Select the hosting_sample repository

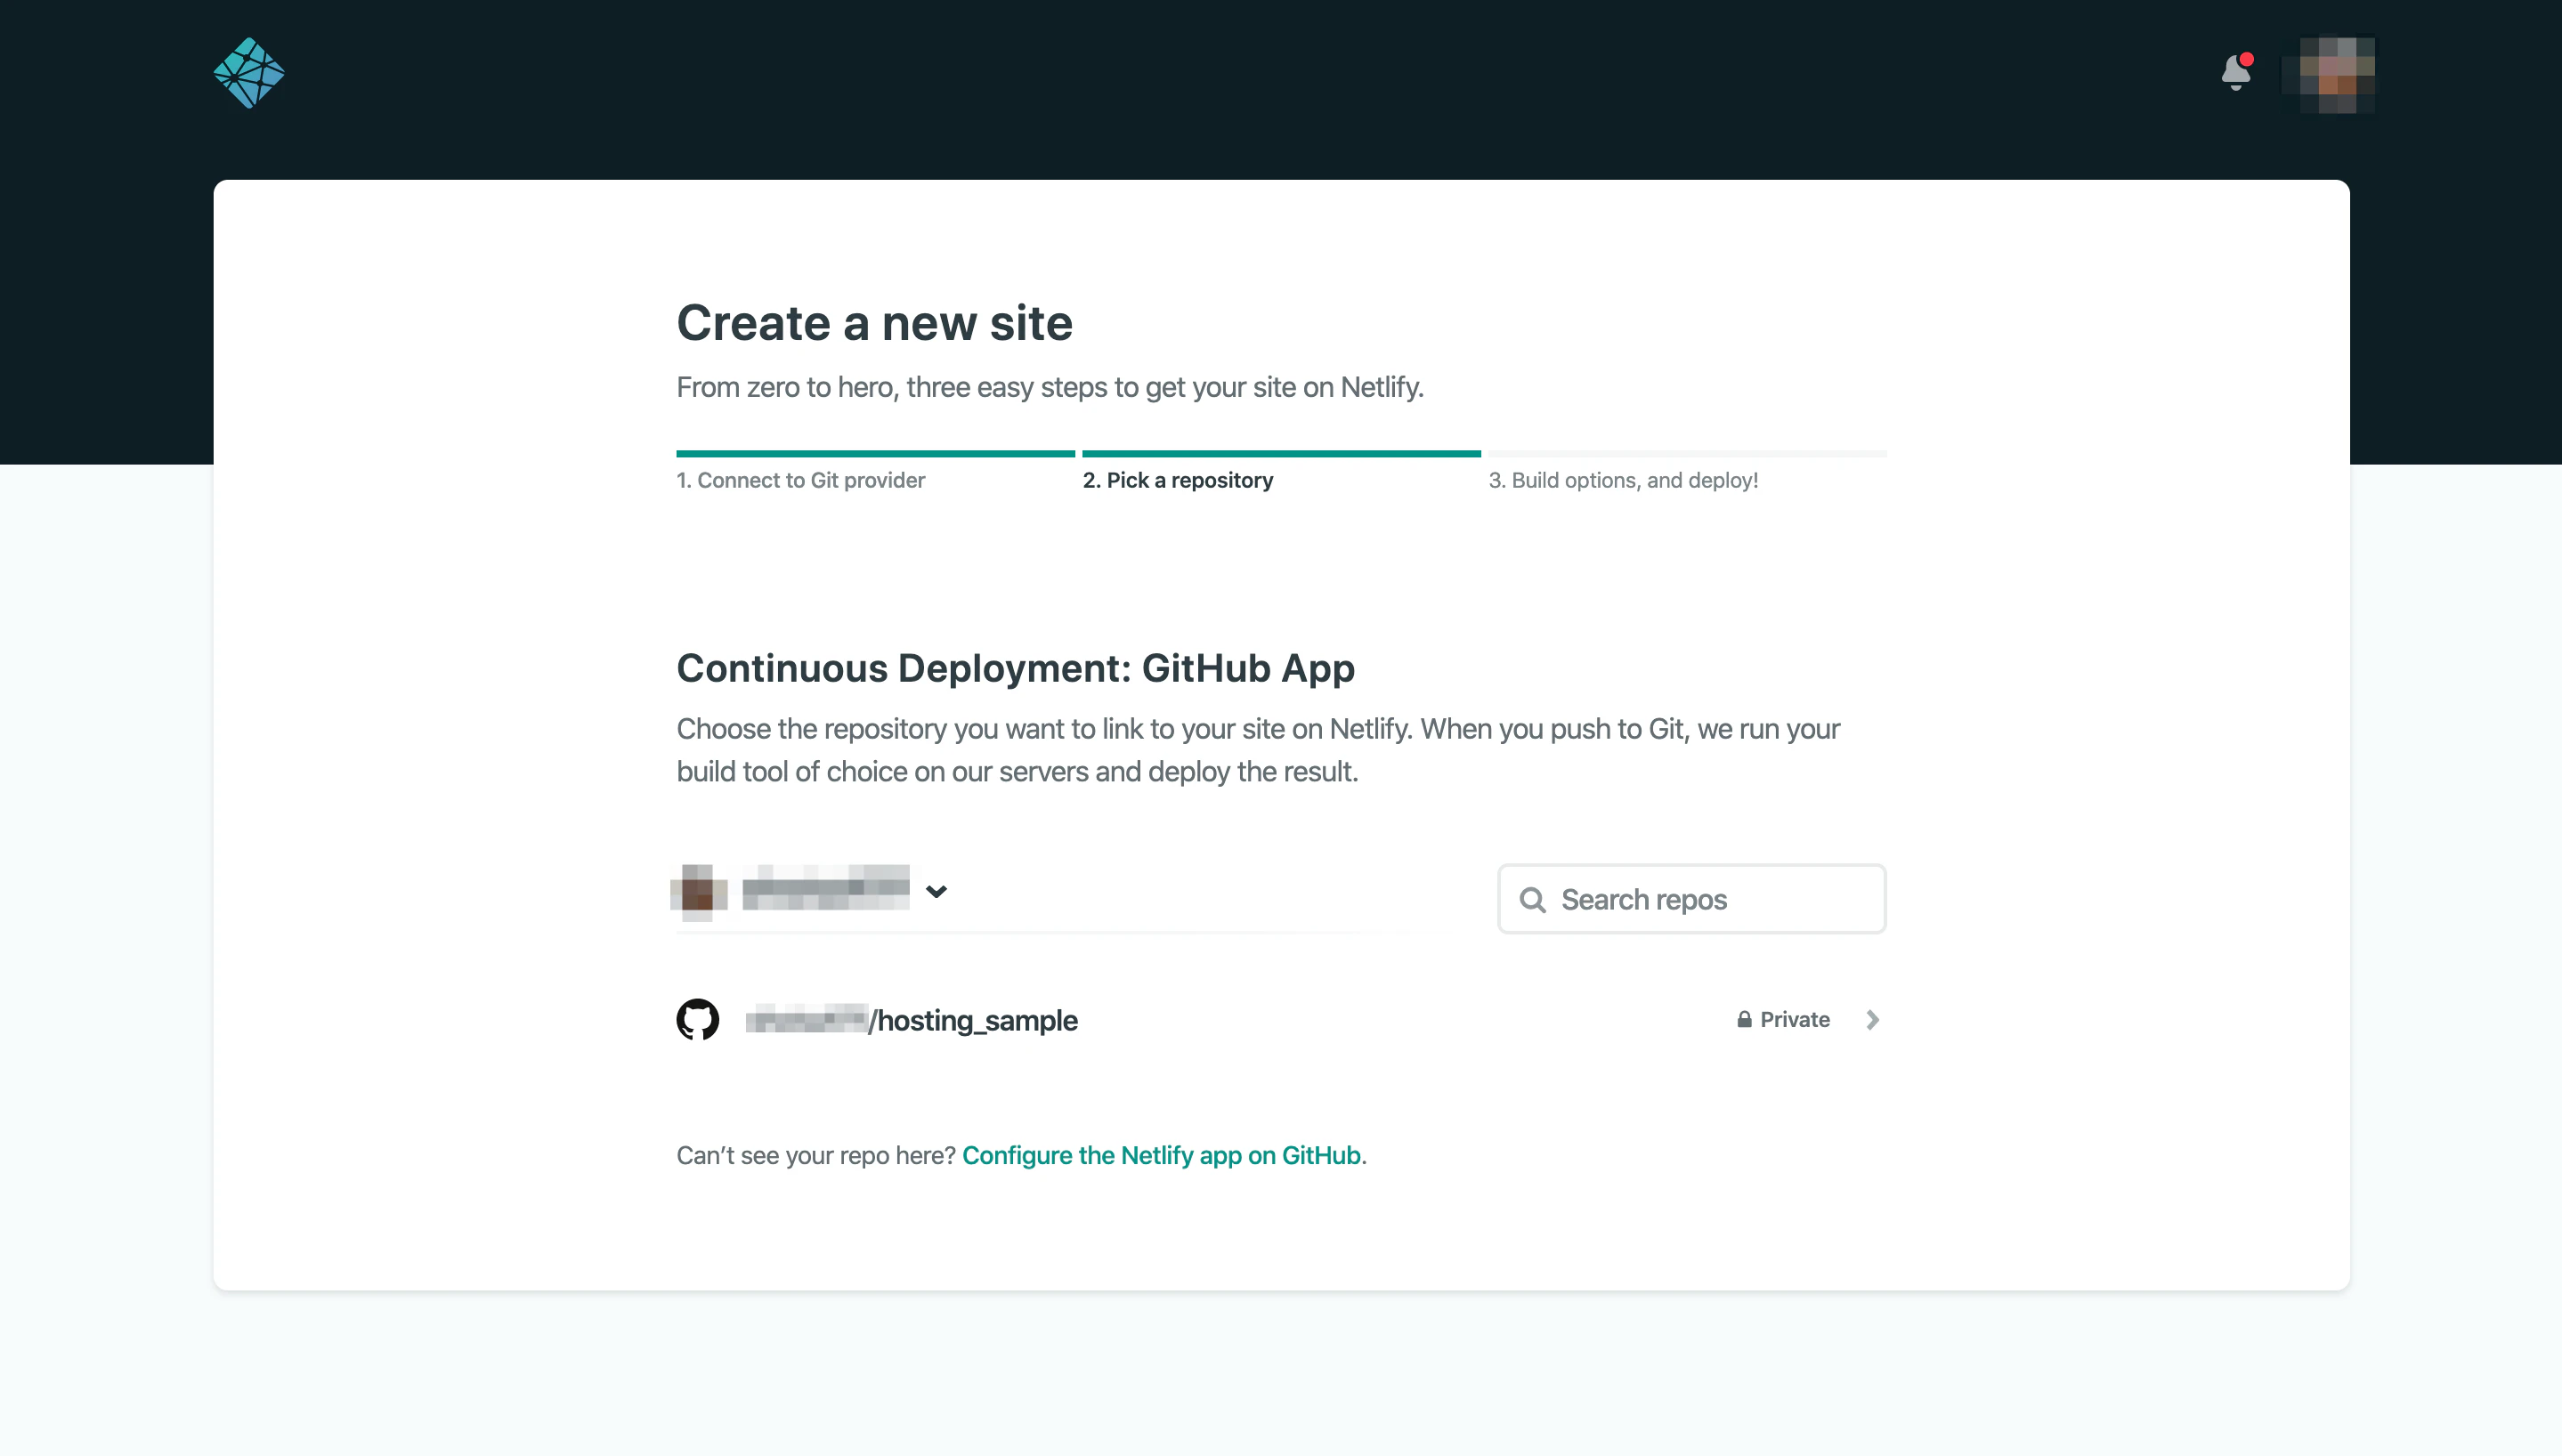tap(1281, 1020)
